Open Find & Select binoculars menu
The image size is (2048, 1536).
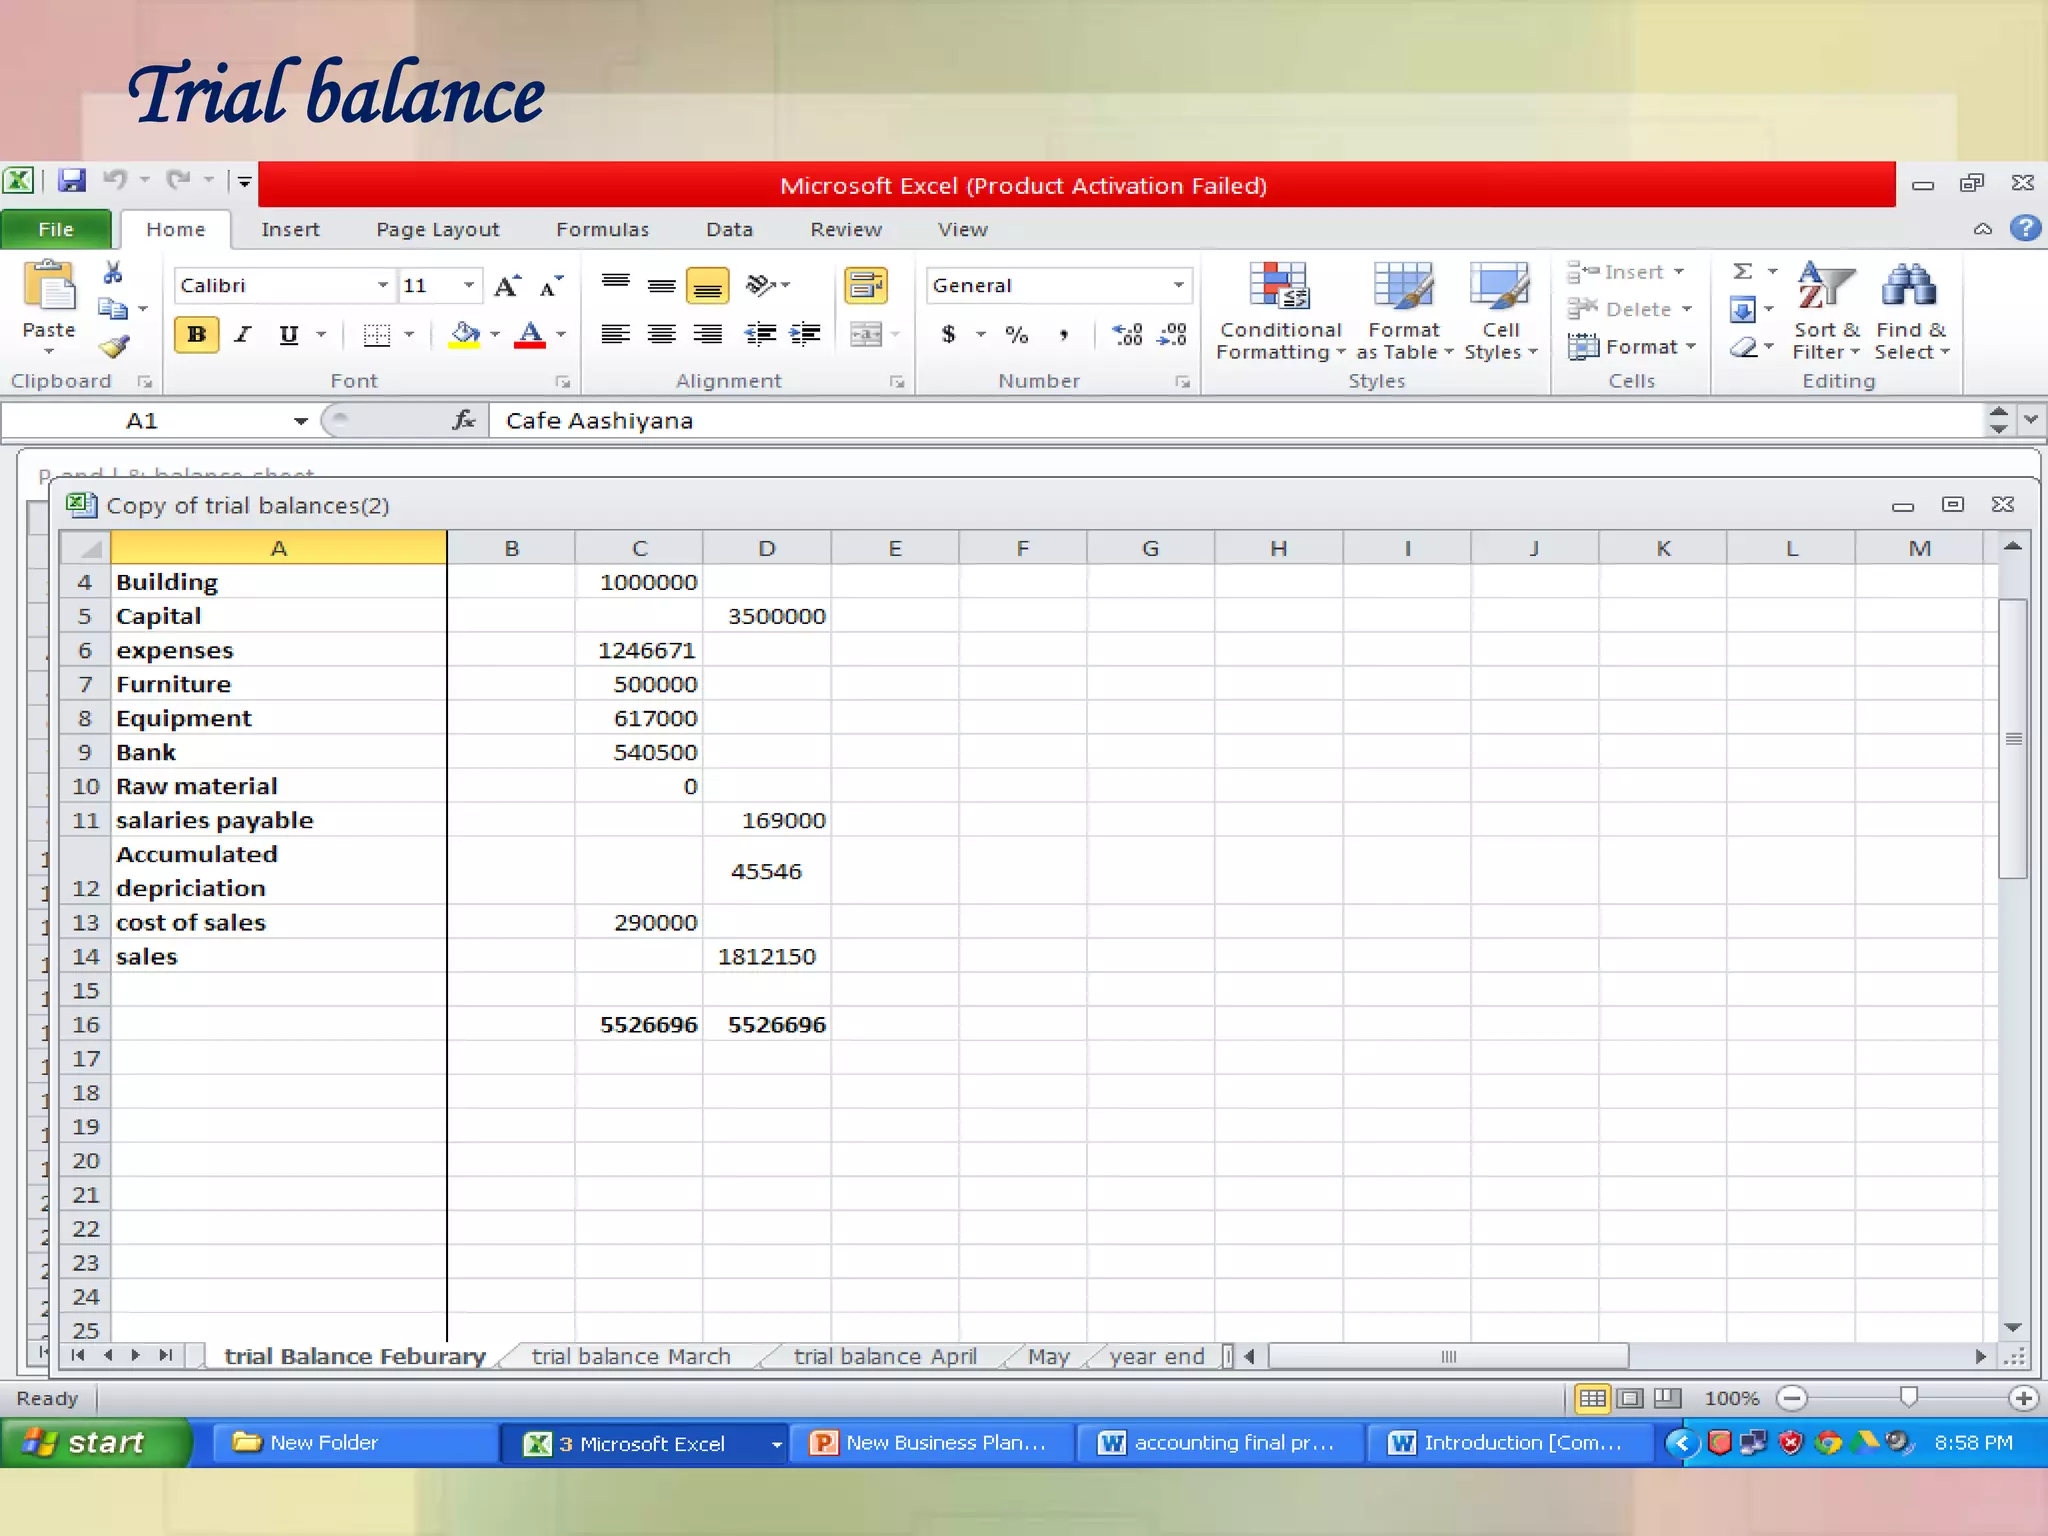click(x=1911, y=311)
